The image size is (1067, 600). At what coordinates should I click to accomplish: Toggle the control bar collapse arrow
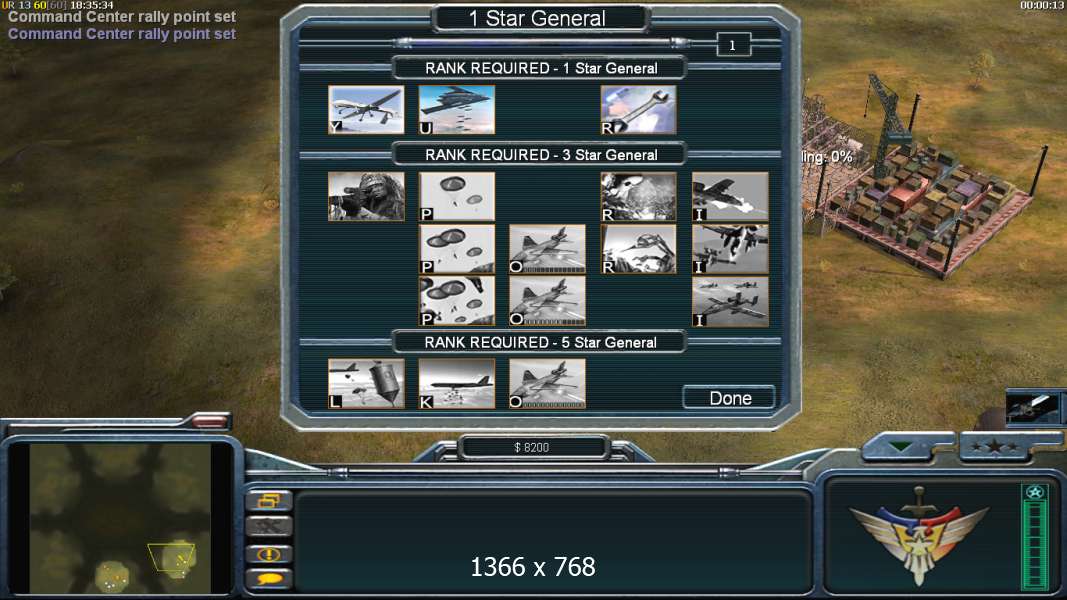(x=900, y=447)
